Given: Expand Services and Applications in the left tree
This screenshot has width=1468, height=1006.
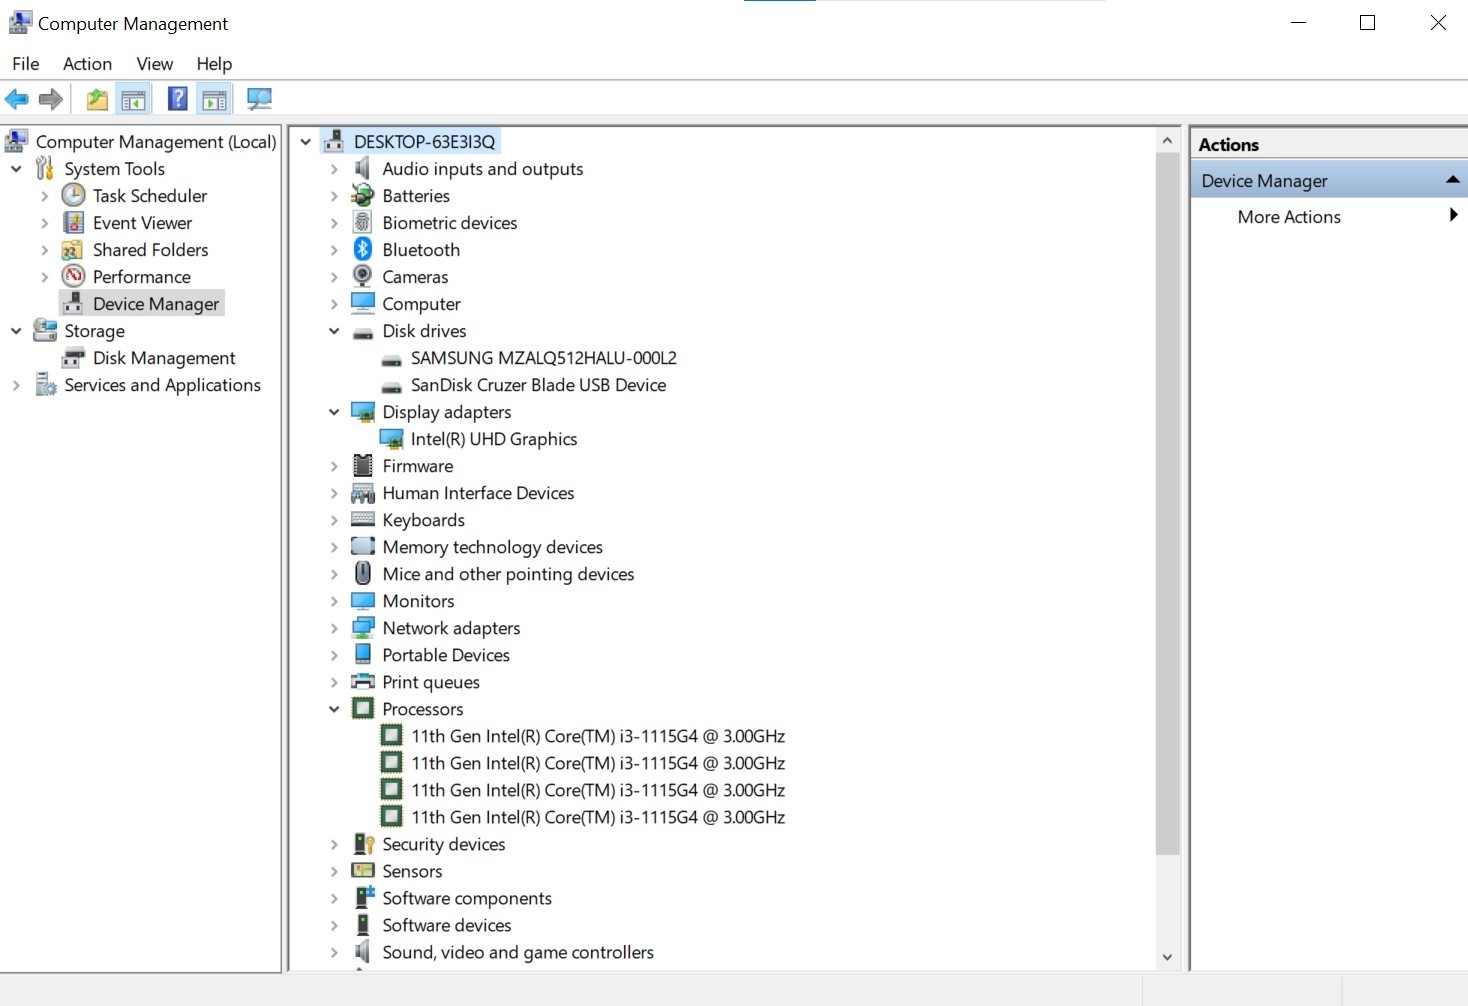Looking at the screenshot, I should (16, 386).
